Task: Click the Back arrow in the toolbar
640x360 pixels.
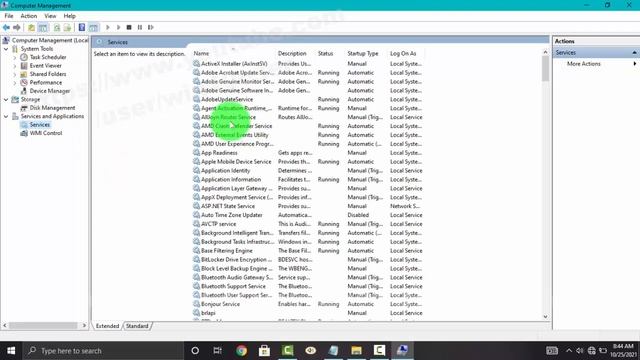Action: tap(6, 27)
